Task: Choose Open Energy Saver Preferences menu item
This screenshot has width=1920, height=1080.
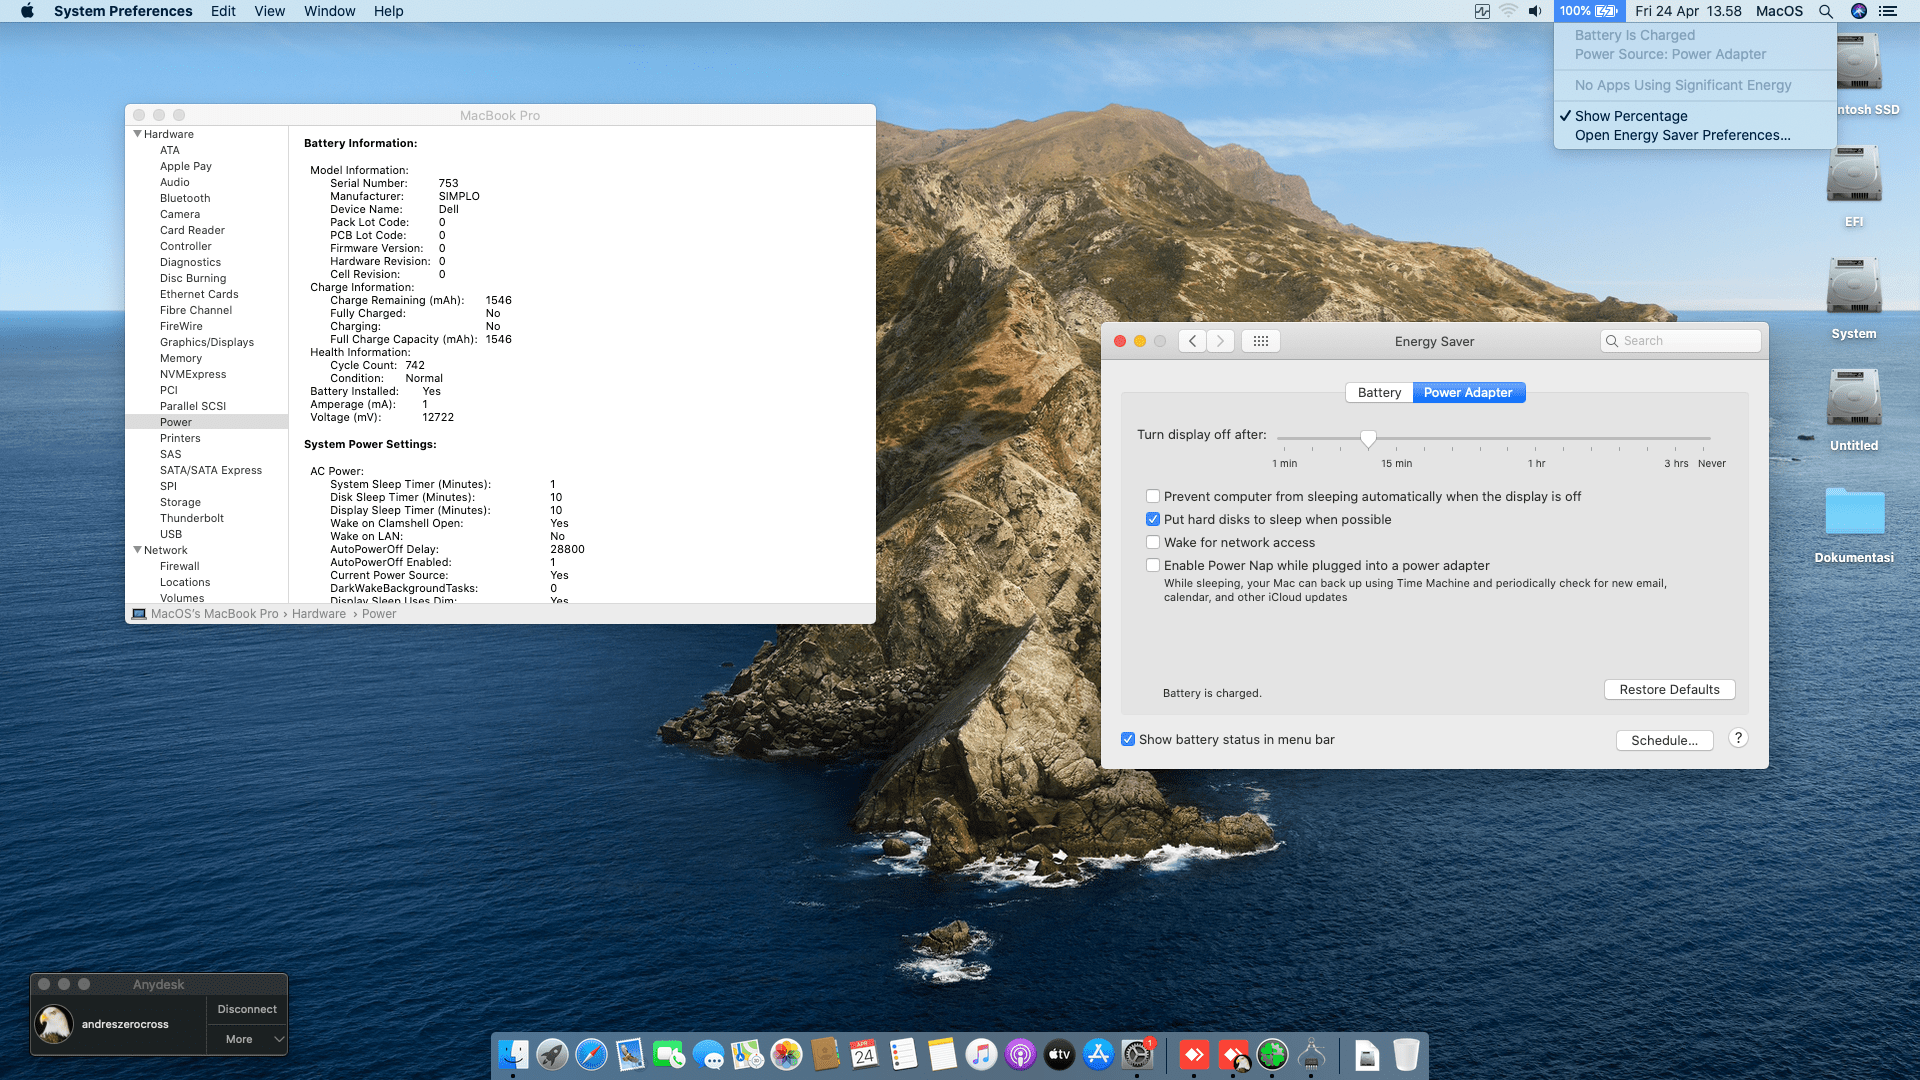Action: coord(1682,135)
